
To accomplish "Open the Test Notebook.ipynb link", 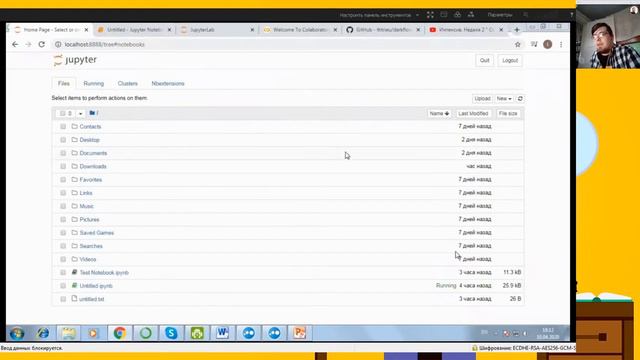I will click(104, 272).
